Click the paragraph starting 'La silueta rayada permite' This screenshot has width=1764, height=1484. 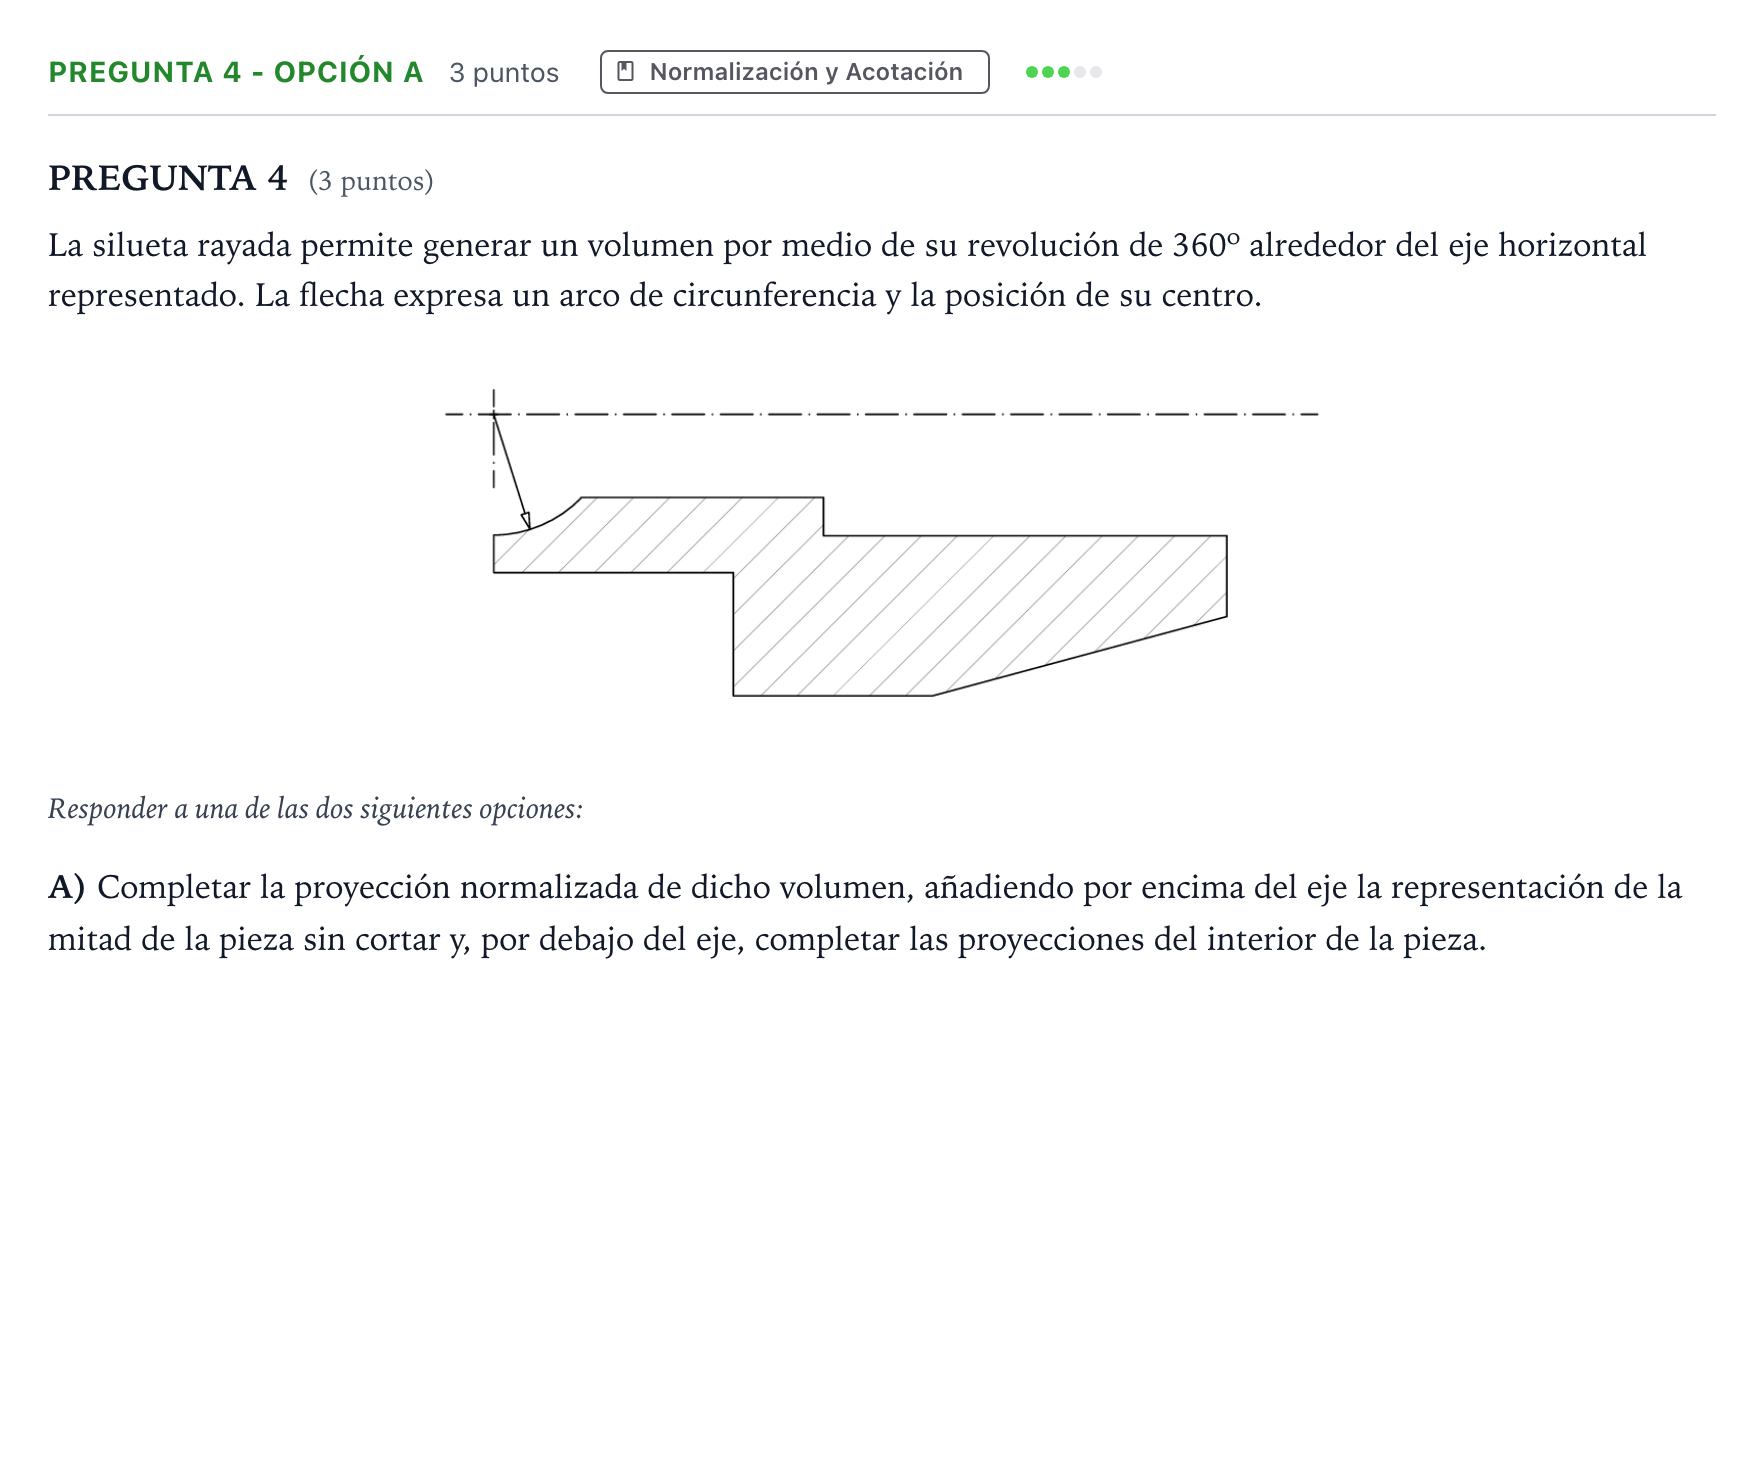847,270
